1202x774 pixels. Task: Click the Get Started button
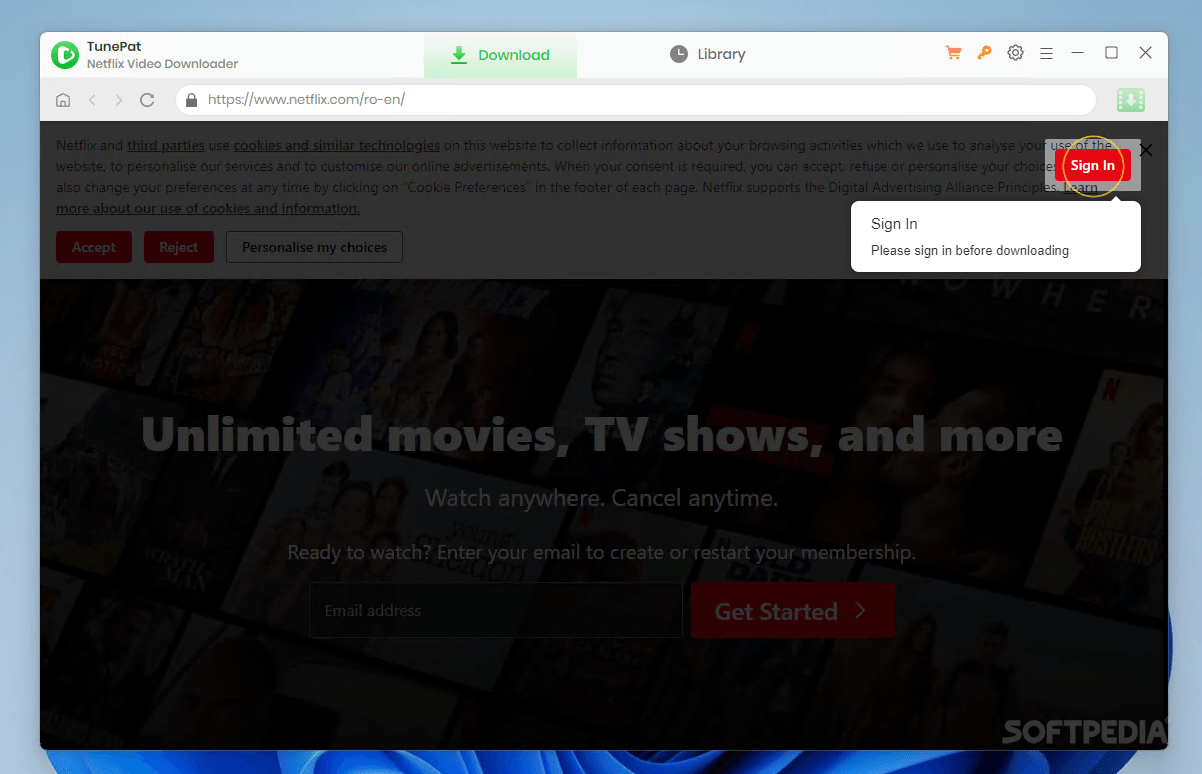793,610
